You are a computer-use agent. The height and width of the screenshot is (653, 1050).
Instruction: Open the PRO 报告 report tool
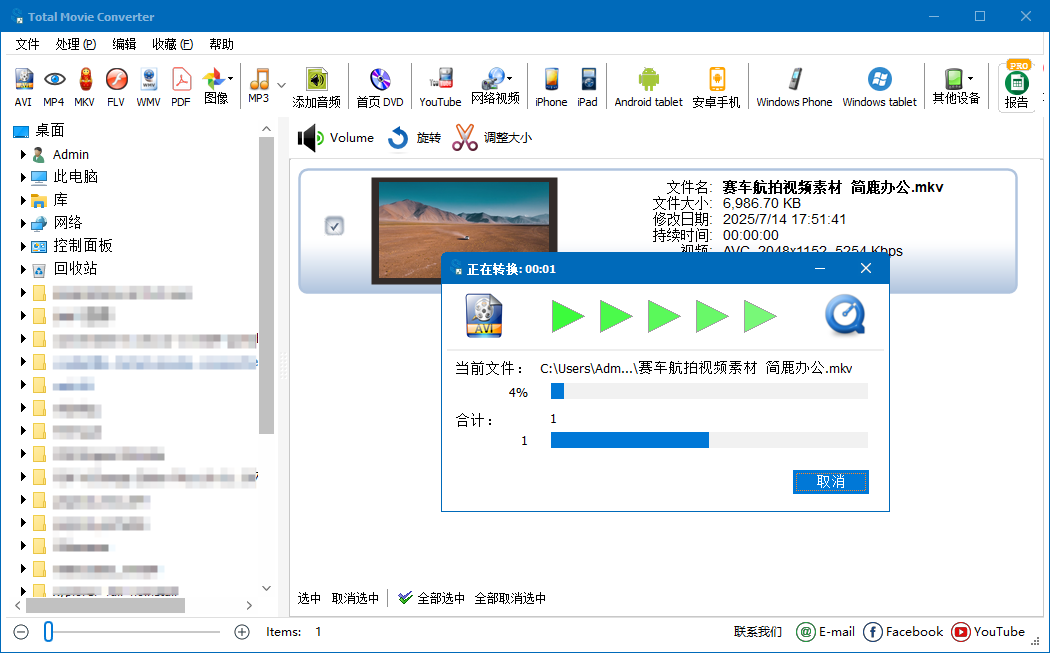point(1016,85)
